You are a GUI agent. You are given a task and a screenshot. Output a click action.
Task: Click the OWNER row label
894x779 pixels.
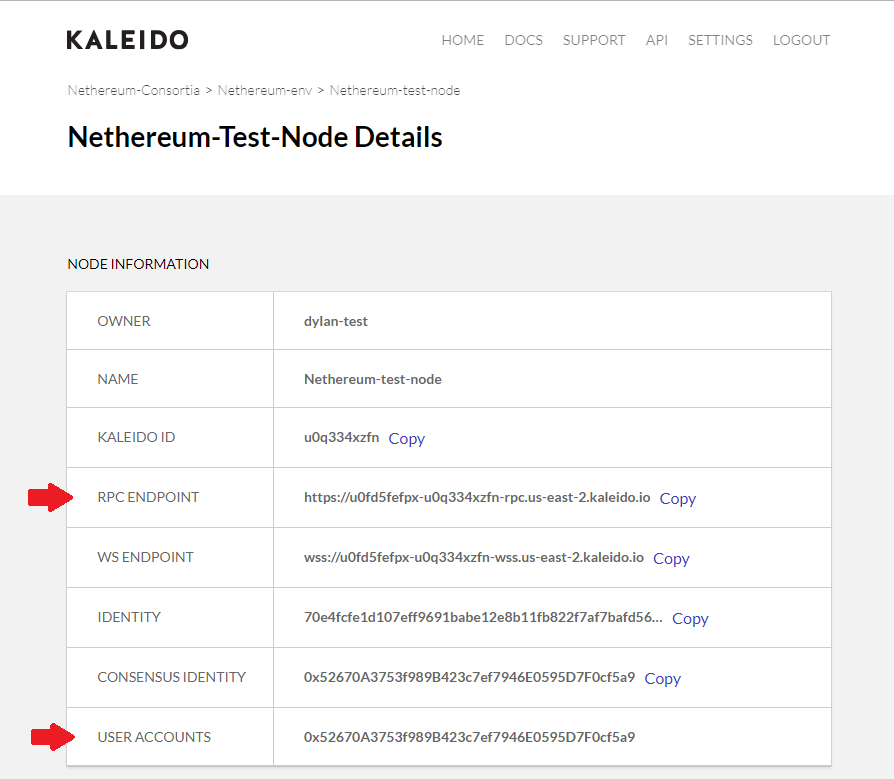(x=124, y=321)
